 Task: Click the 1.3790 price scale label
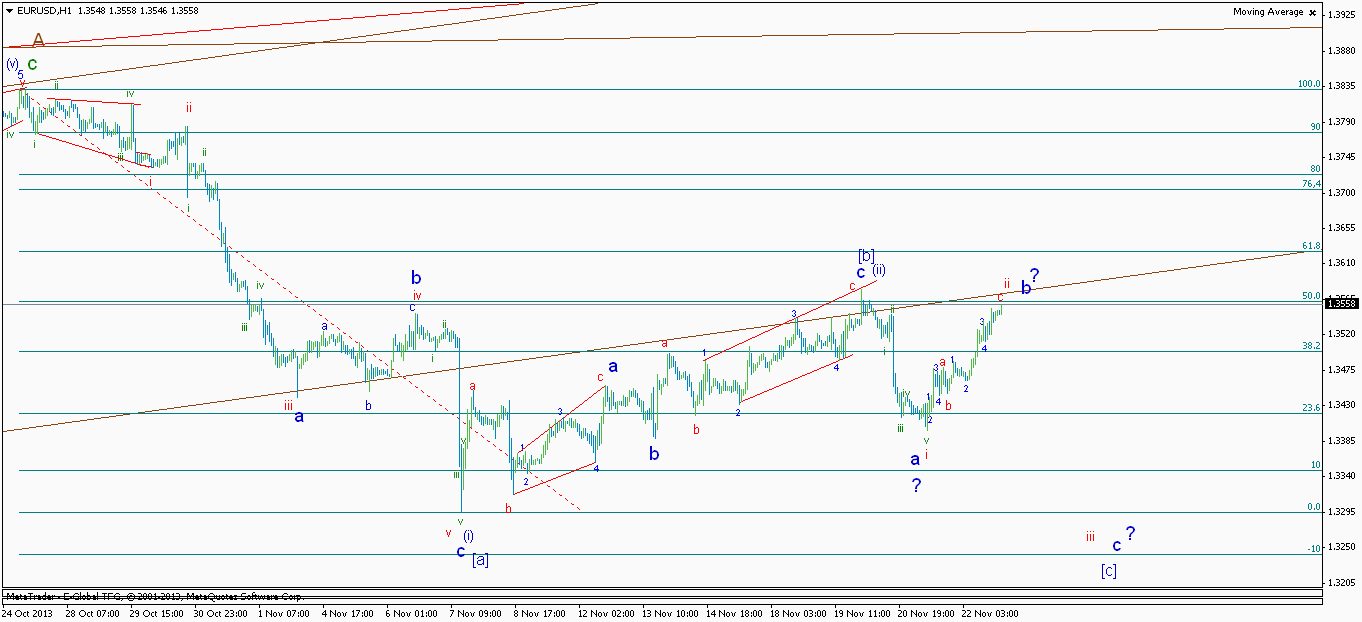click(1342, 122)
